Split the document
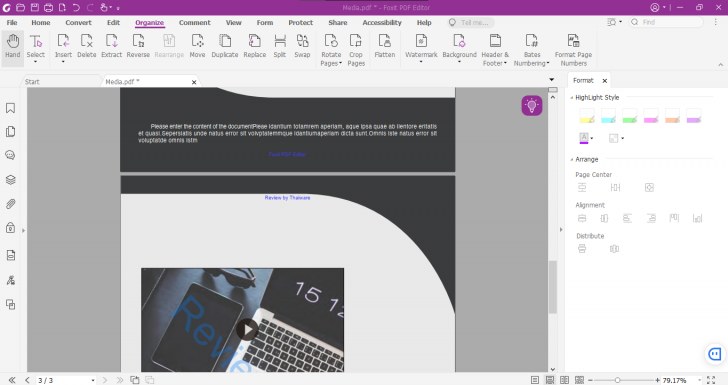This screenshot has height=385, width=728. coord(280,46)
